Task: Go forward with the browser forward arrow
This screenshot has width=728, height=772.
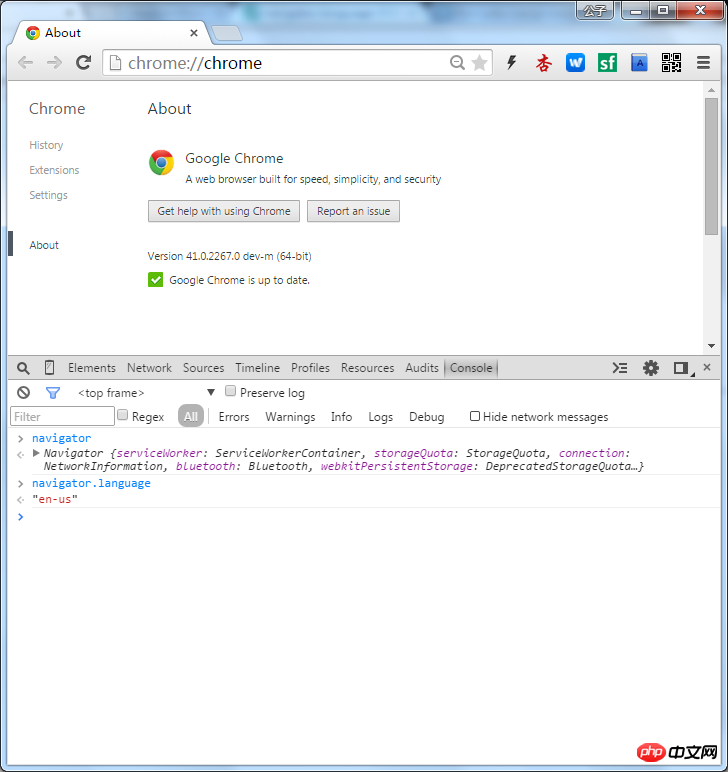Action: [x=54, y=63]
